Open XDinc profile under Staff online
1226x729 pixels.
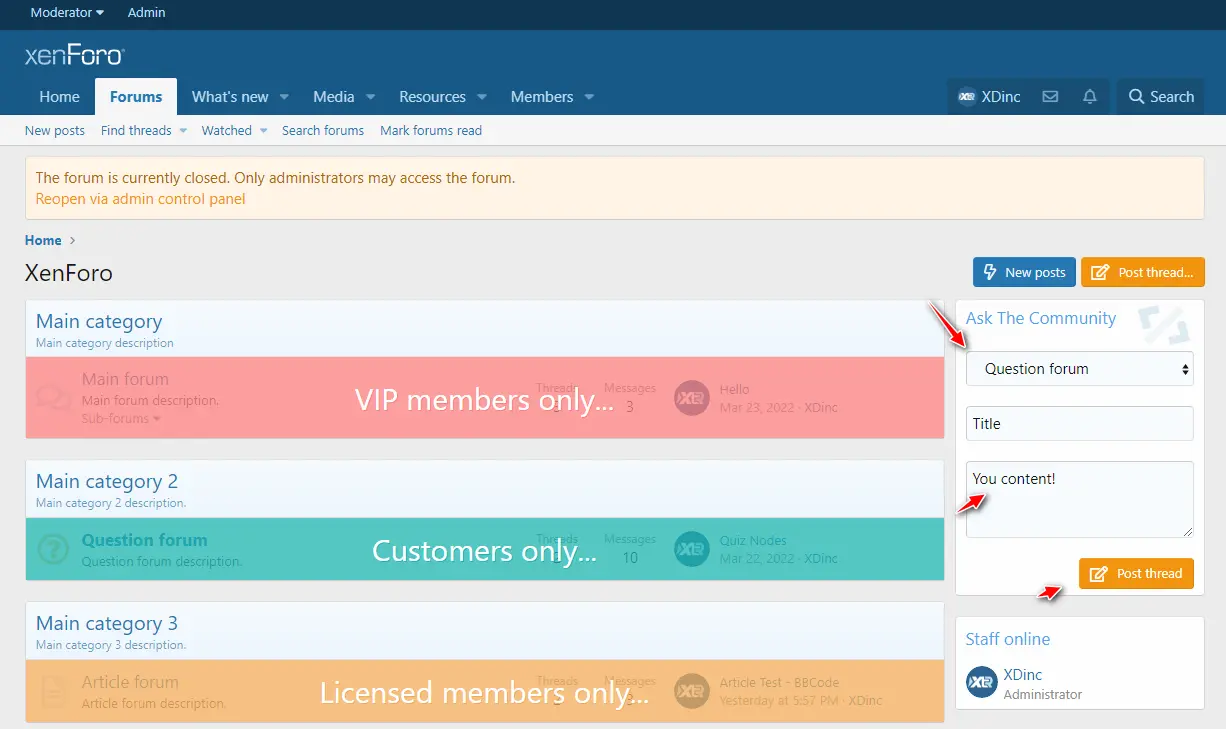click(x=1023, y=675)
